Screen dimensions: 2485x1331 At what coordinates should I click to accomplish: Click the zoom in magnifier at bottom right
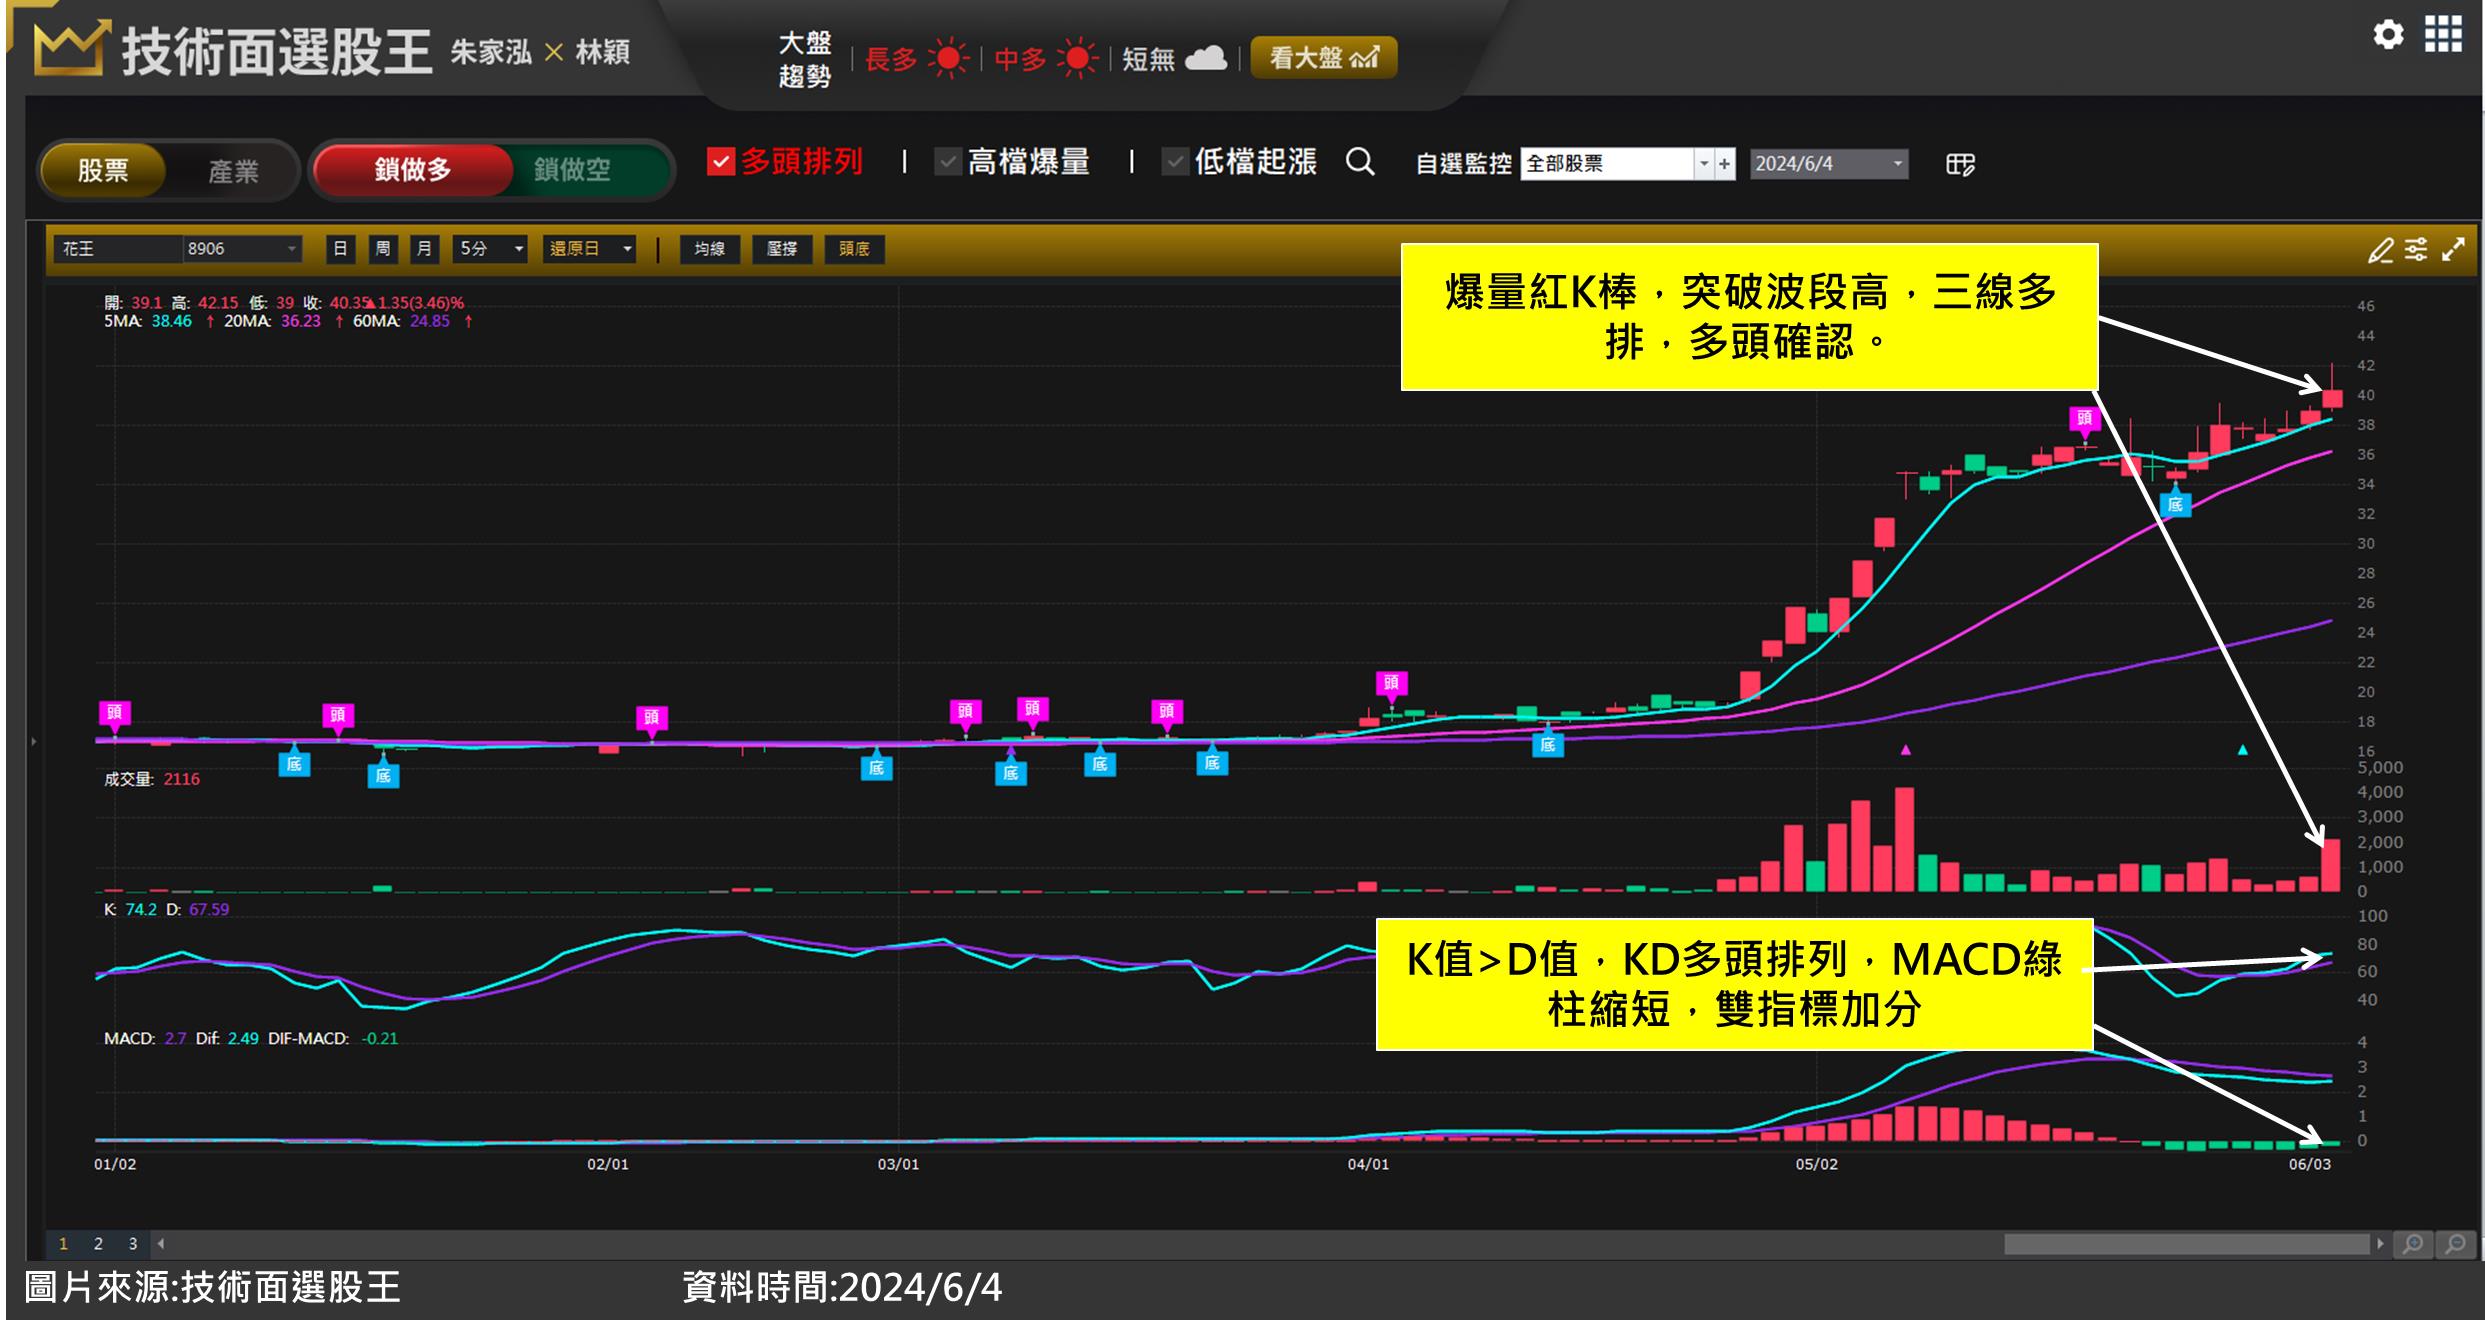[x=2413, y=1245]
